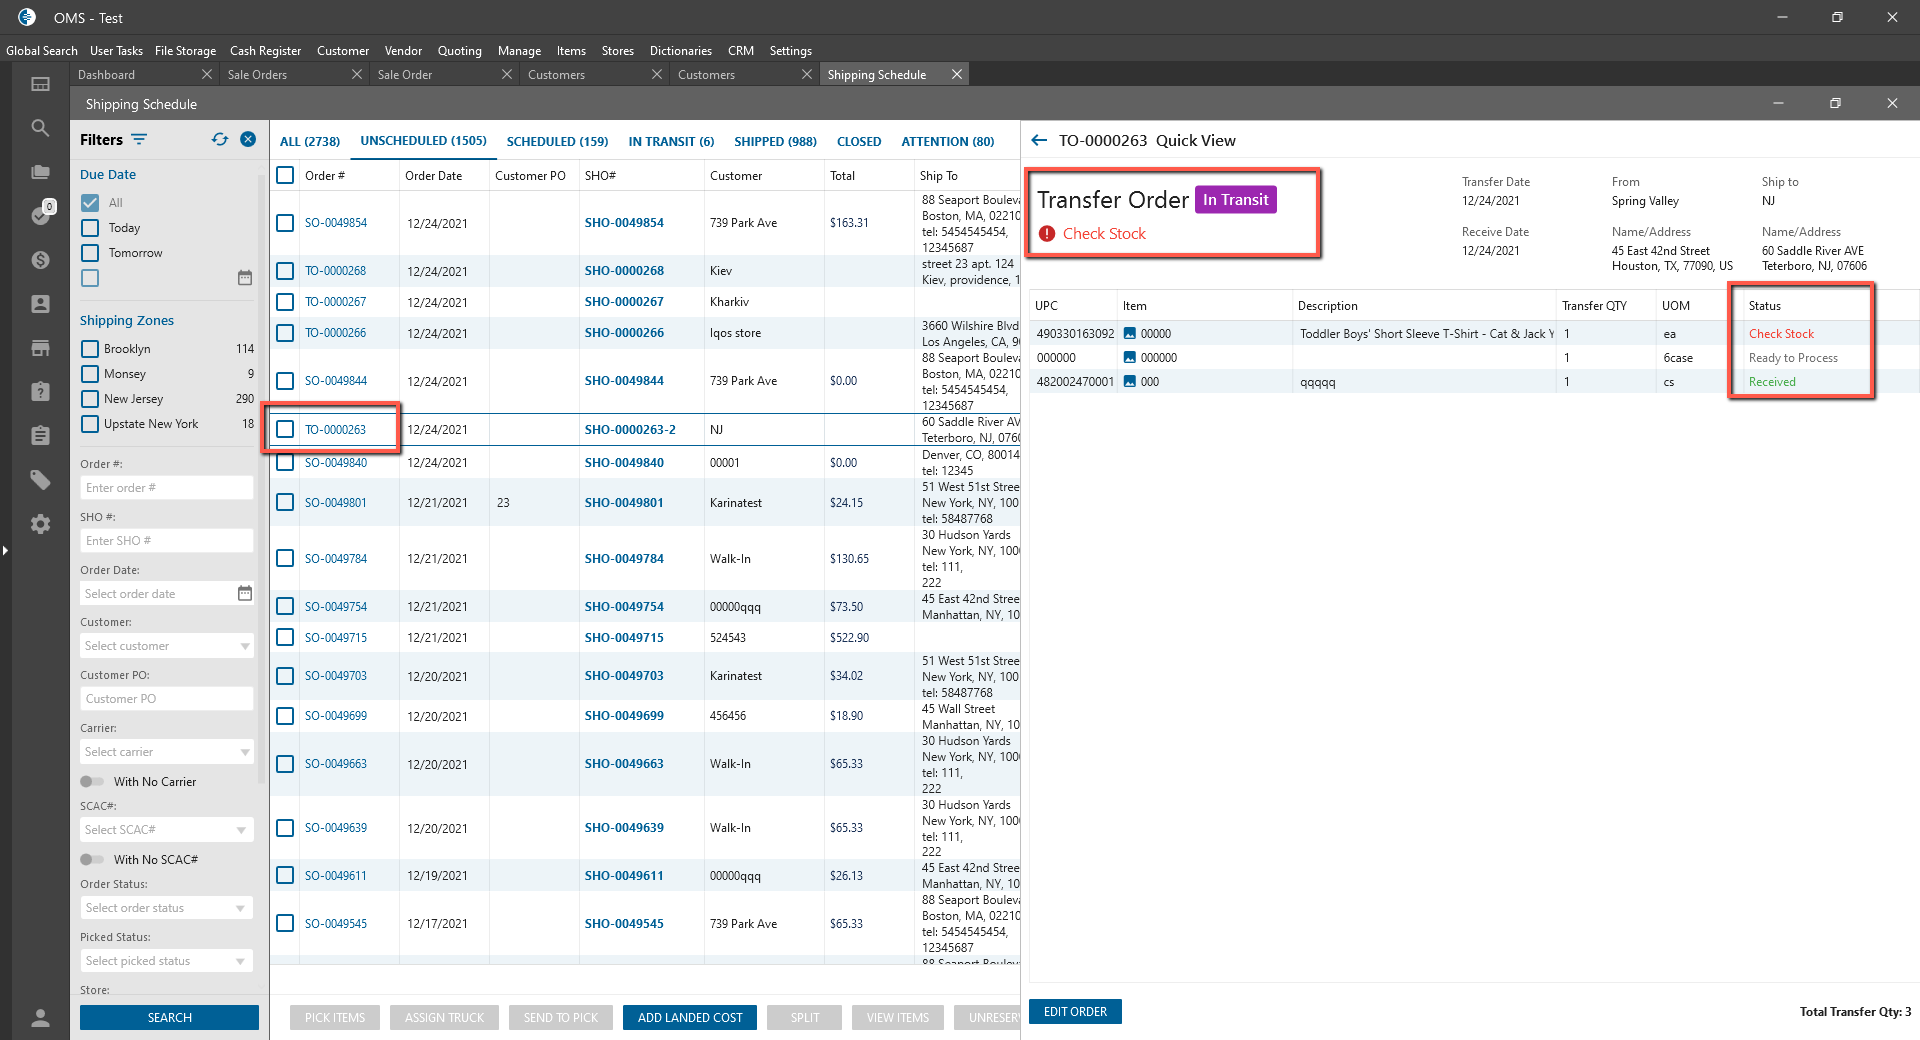This screenshot has height=1040, width=1920.
Task: Switch to the SCHEDULED (159) tab
Action: (557, 142)
